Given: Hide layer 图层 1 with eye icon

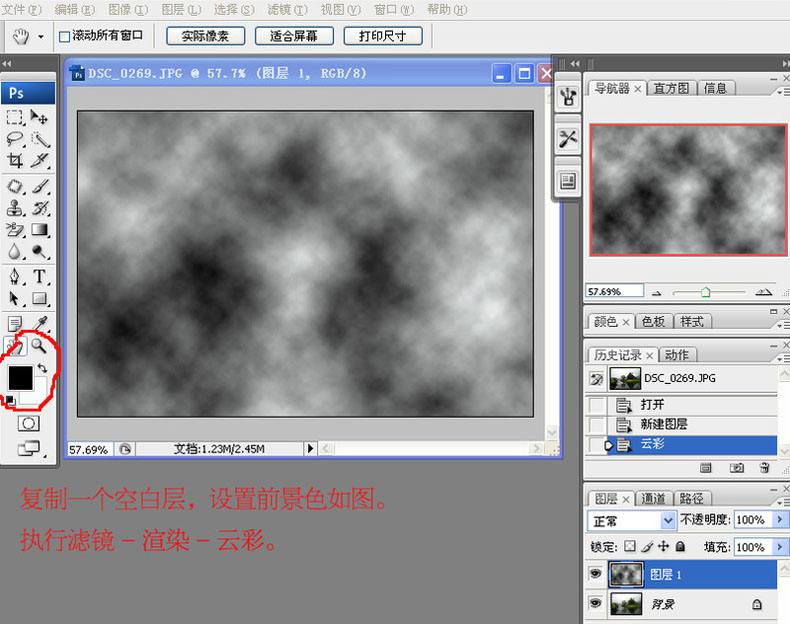Looking at the screenshot, I should 596,574.
